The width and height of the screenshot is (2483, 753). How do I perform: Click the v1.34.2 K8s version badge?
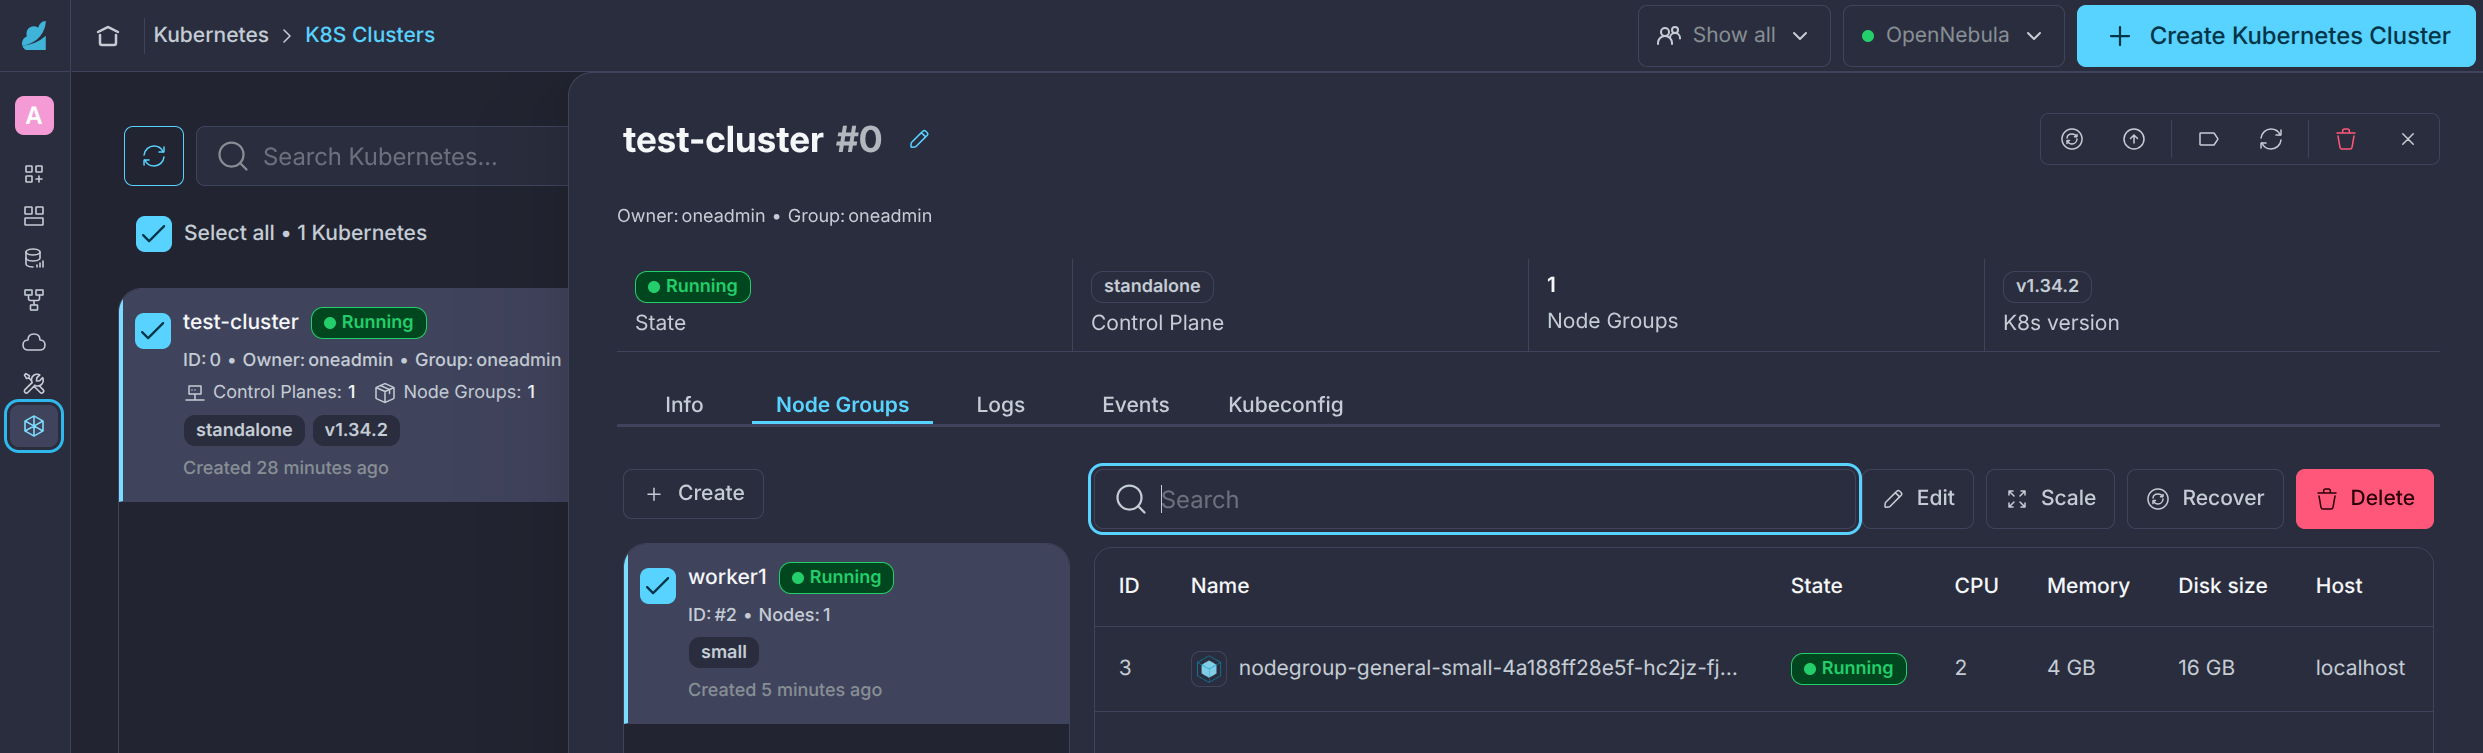2047,286
